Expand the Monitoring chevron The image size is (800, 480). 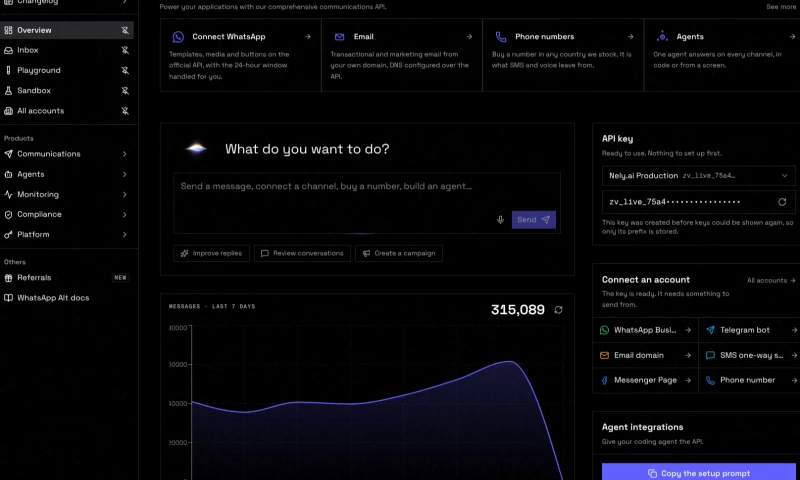click(124, 194)
